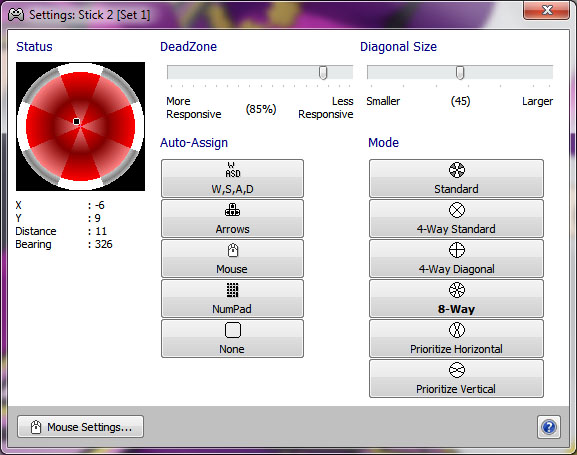The width and height of the screenshot is (577, 455).
Task: Click the black stick position marker
Action: [x=77, y=121]
